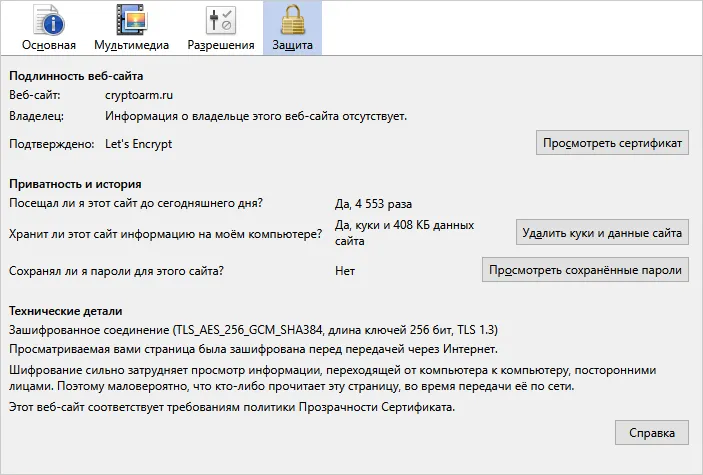
Task: Click the blue info document icon for Основная
Action: click(x=49, y=20)
